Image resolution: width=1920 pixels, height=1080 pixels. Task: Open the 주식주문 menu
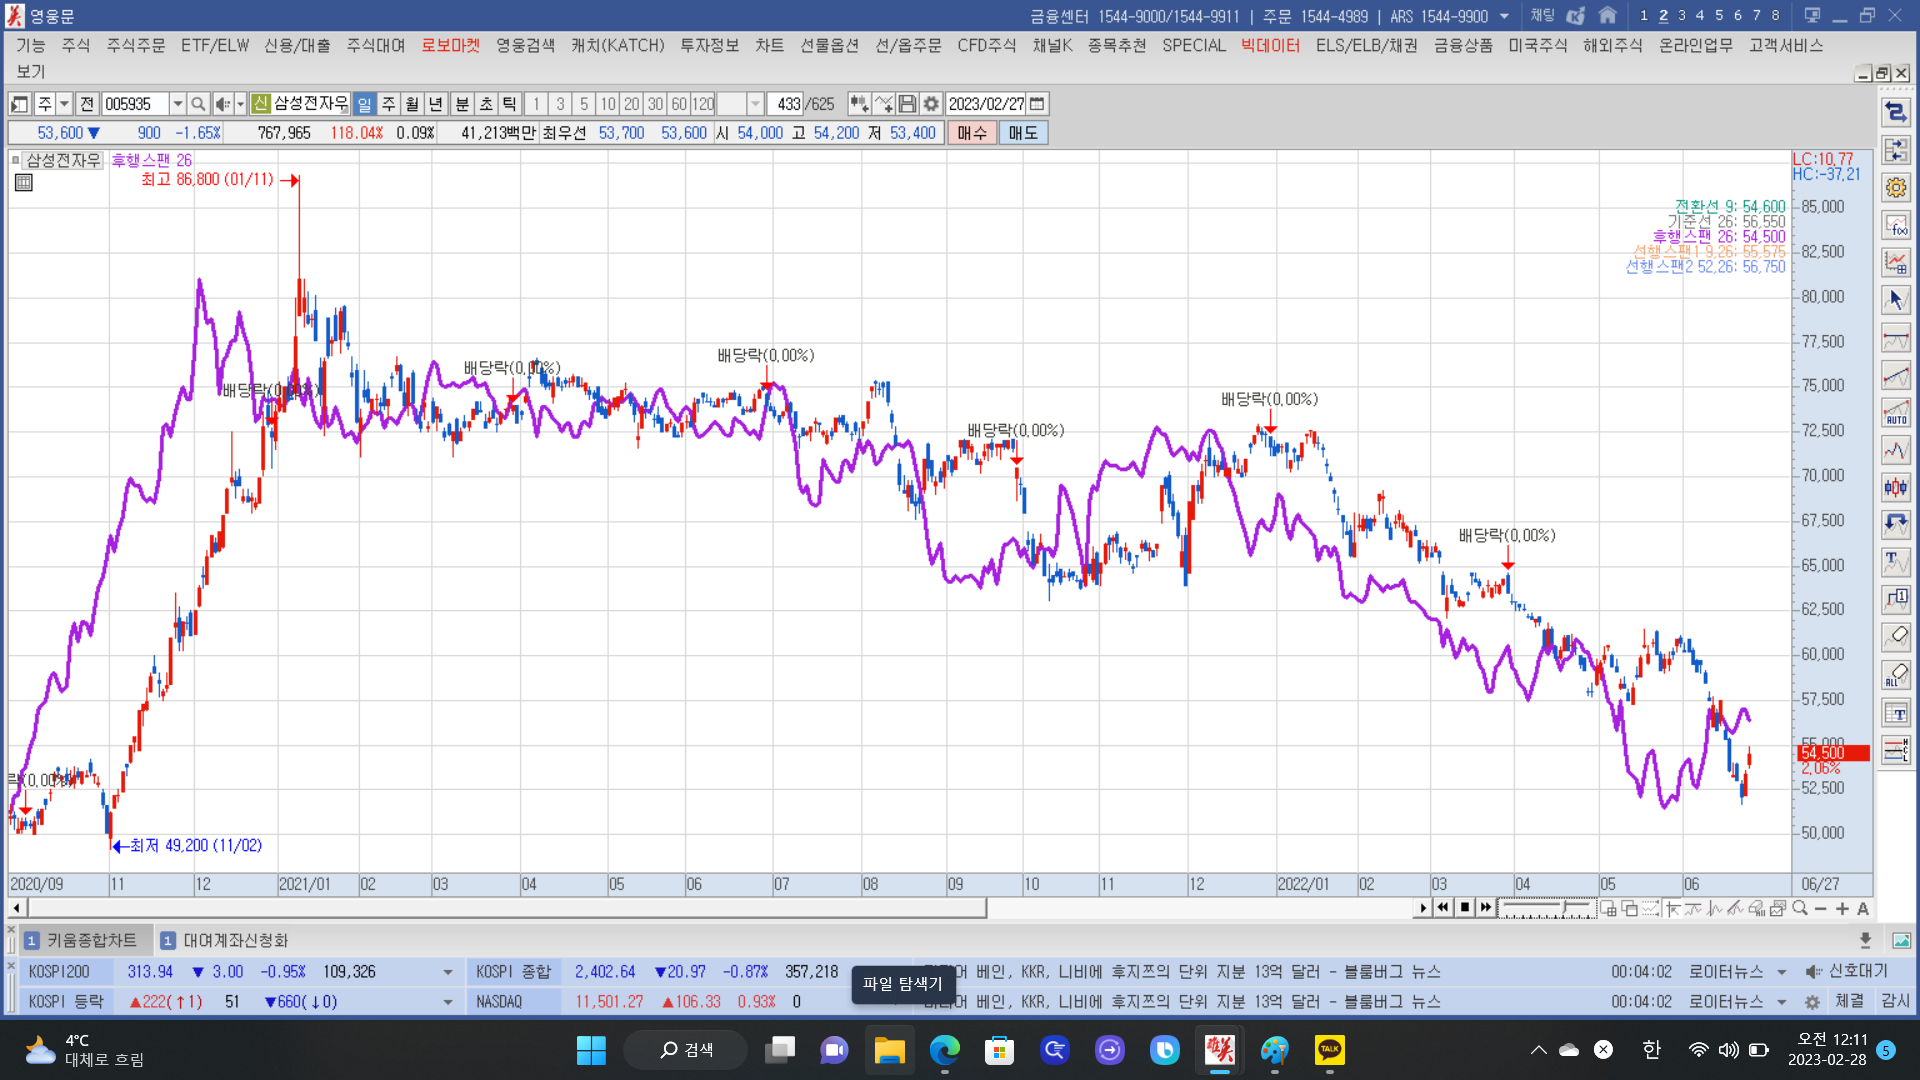click(x=135, y=45)
